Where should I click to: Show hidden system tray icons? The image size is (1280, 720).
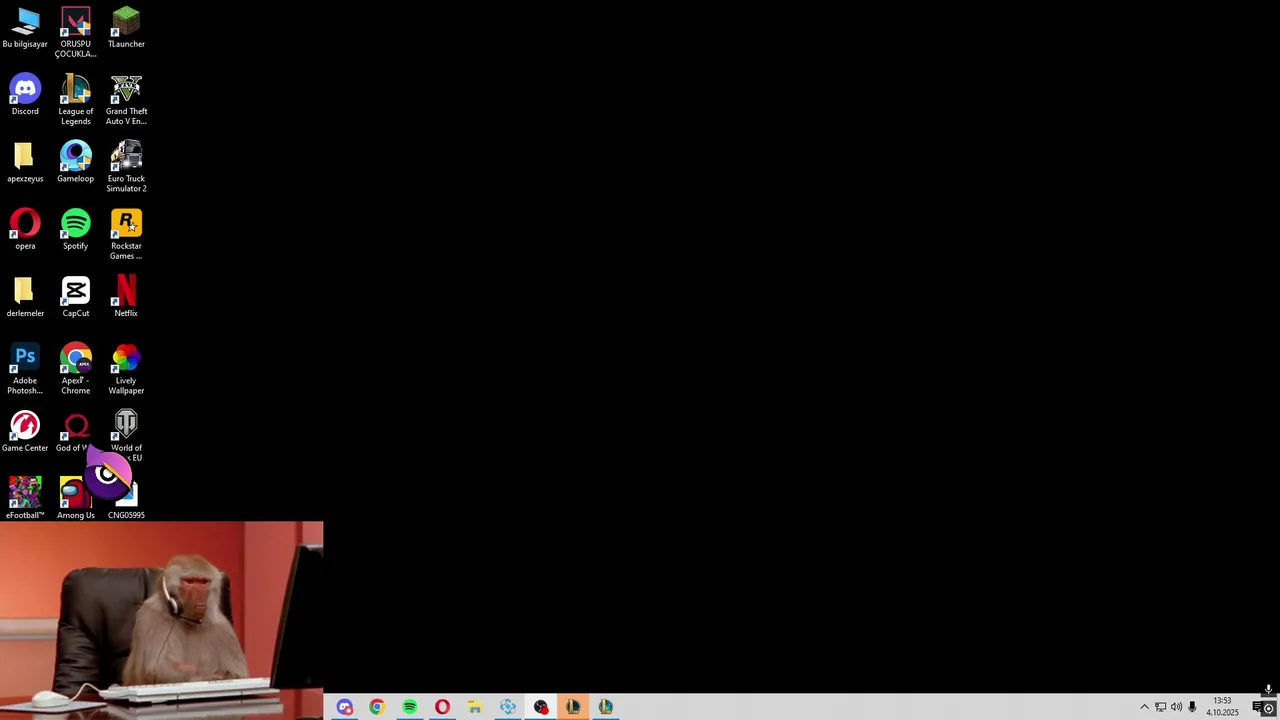click(x=1144, y=707)
